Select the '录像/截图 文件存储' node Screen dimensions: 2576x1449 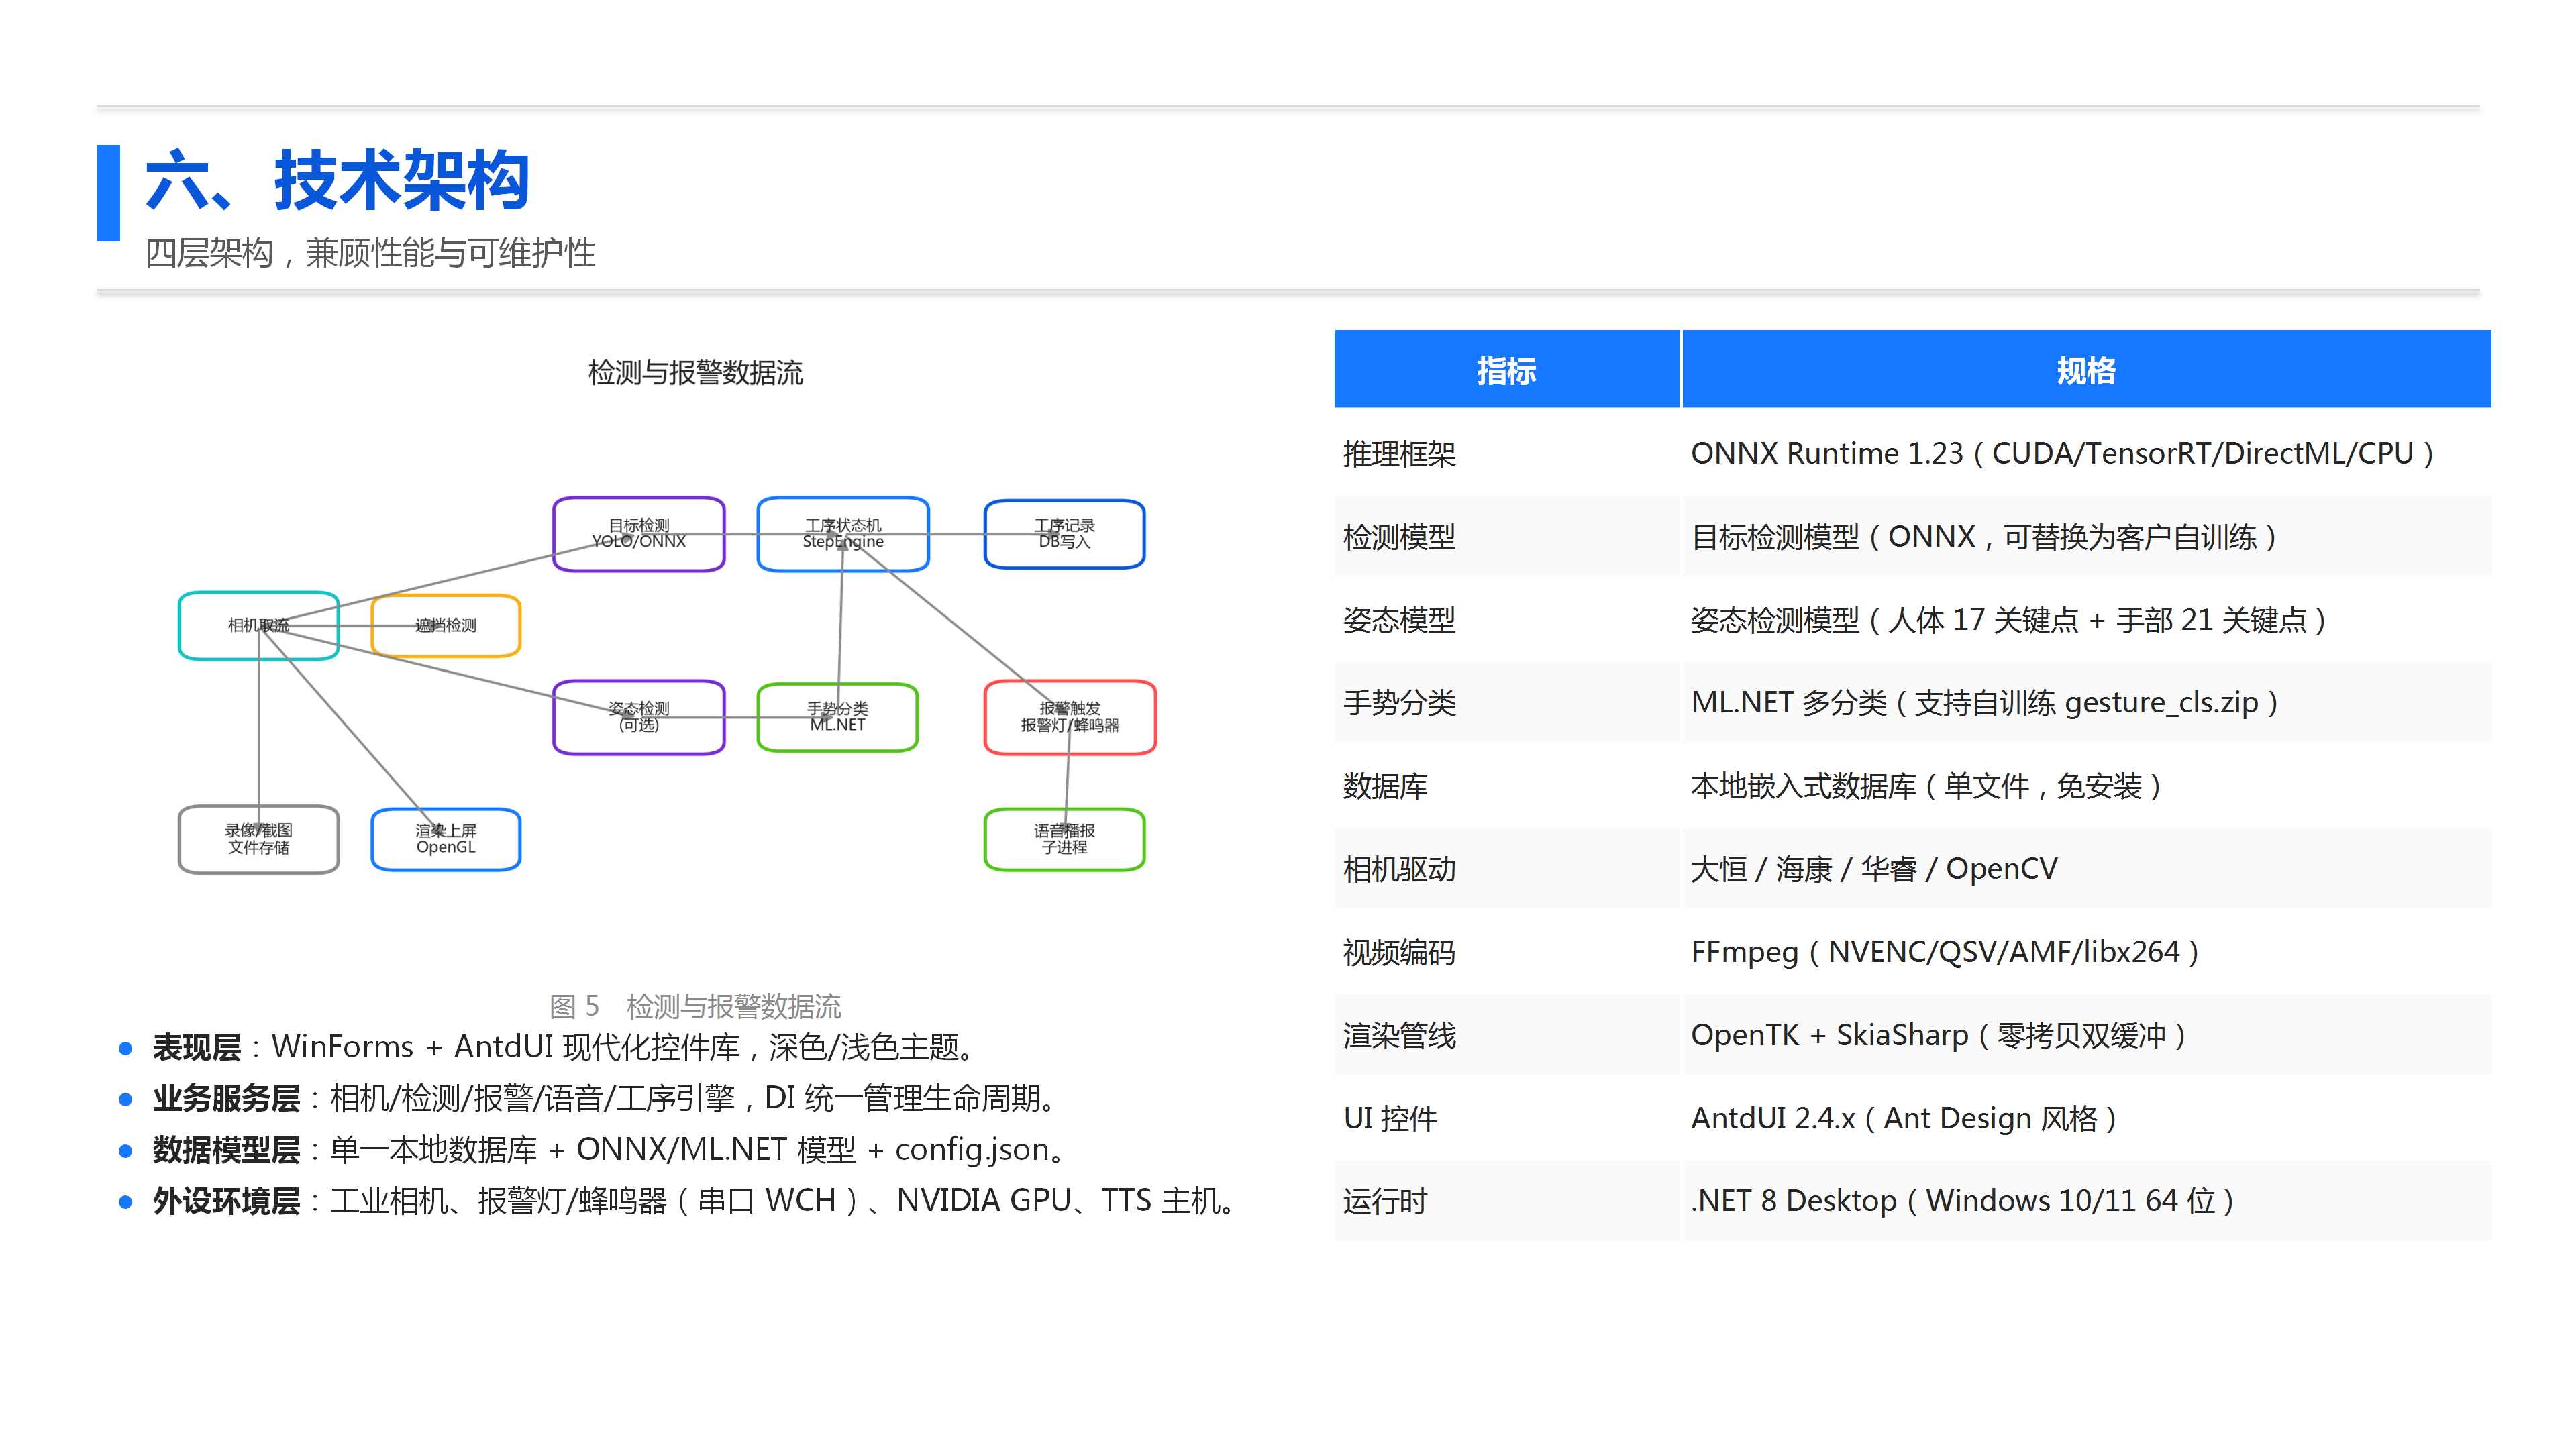click(259, 840)
